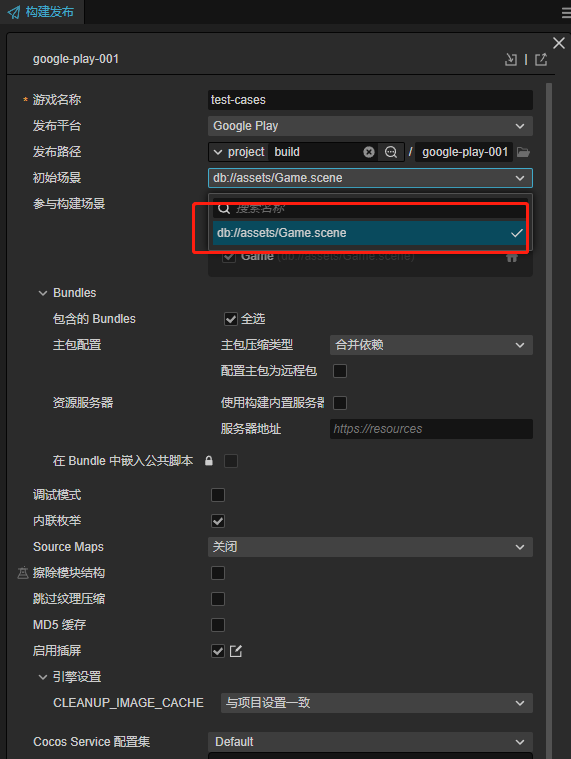Toggle the Game scene checkbox
Image resolution: width=571 pixels, height=759 pixels.
229,257
